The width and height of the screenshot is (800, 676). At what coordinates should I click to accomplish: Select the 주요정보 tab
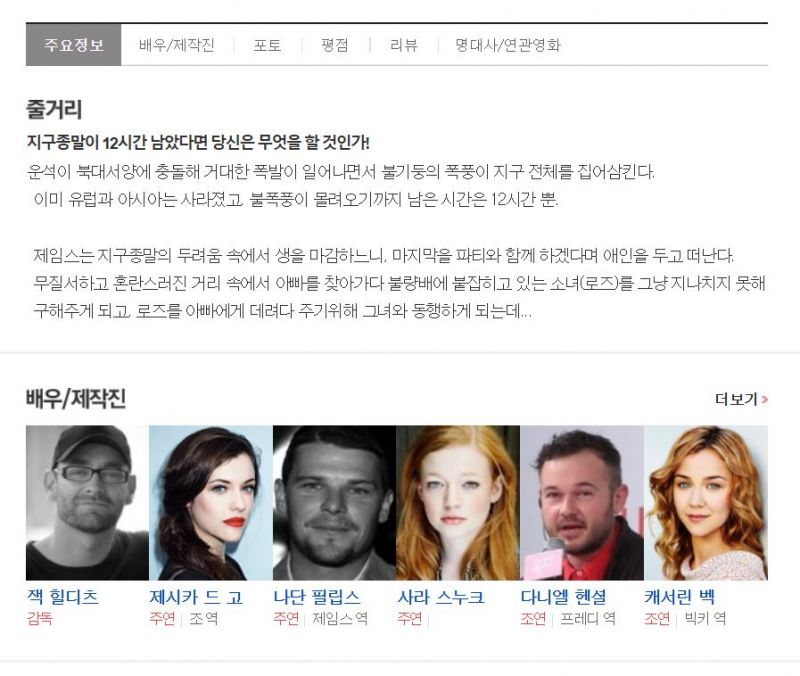click(x=73, y=45)
